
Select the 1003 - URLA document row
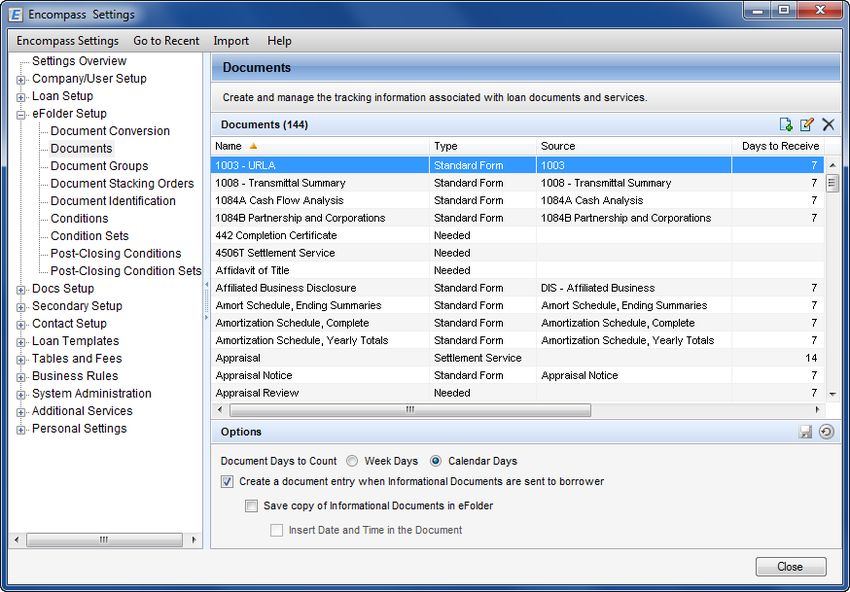click(518, 165)
